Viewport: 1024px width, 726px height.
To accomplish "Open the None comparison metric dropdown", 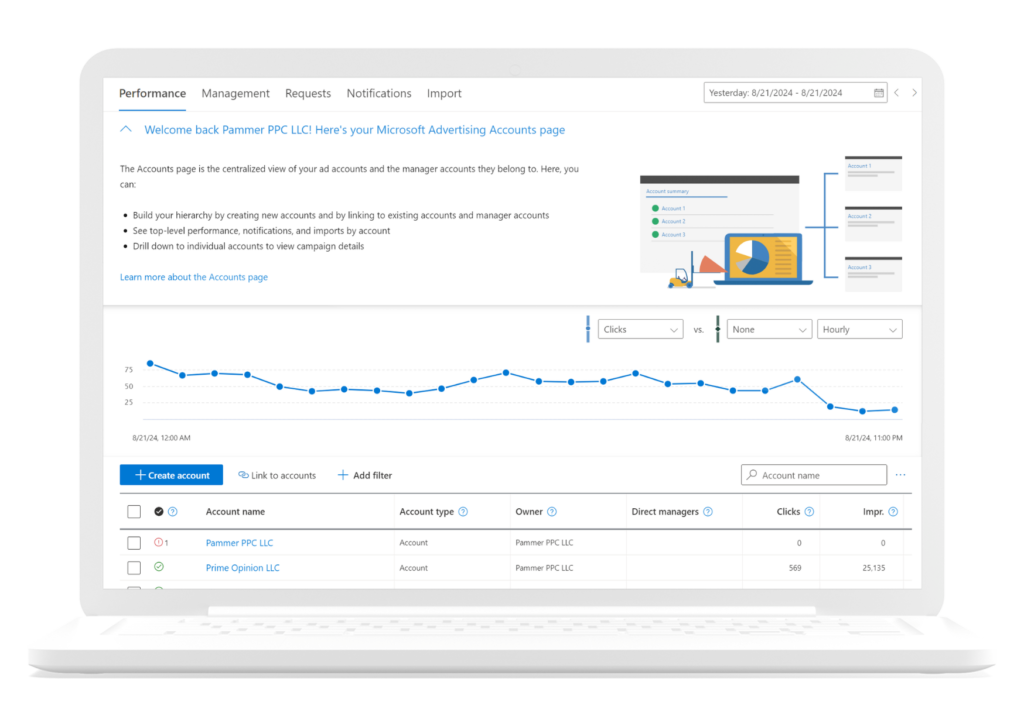I will [769, 329].
